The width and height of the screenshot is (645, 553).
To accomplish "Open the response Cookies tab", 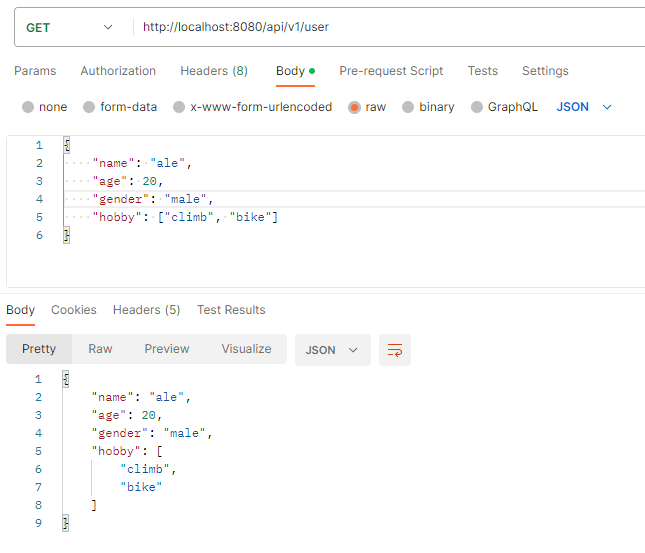I will (x=74, y=310).
